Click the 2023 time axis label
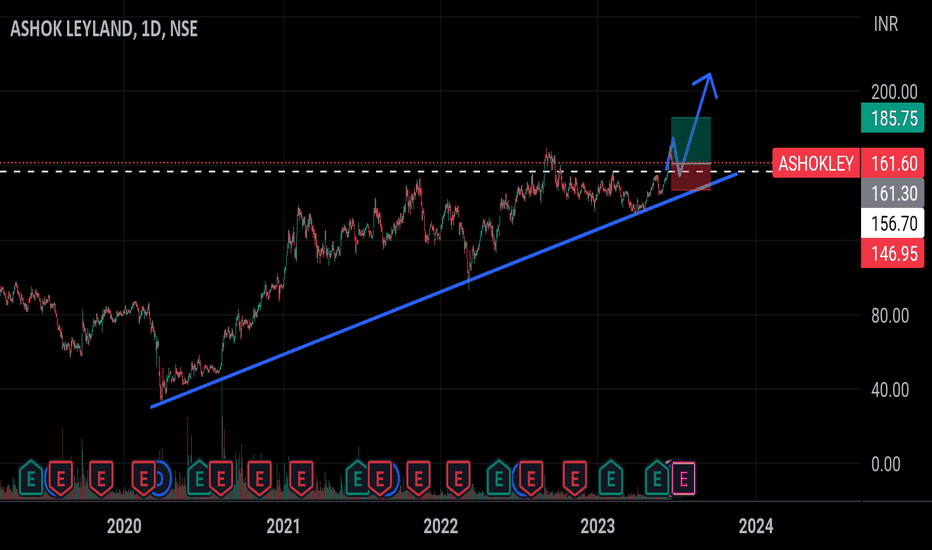The image size is (932, 550). 597,526
